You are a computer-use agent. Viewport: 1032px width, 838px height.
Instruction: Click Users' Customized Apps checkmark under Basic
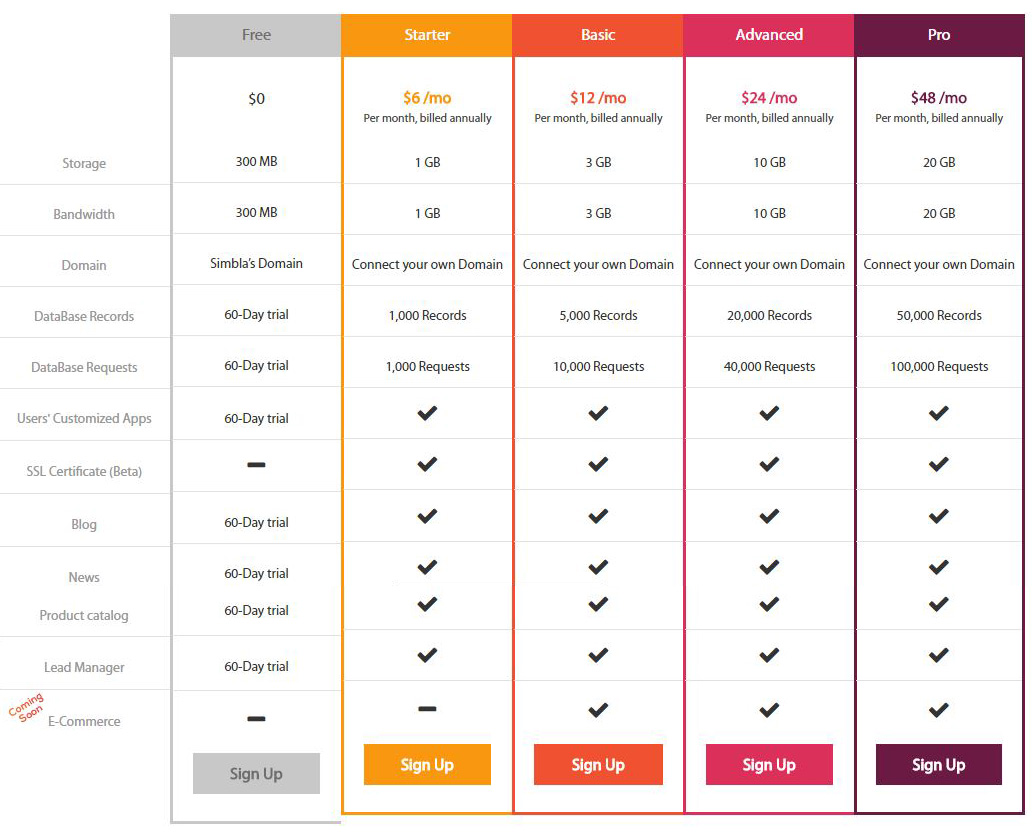point(598,413)
